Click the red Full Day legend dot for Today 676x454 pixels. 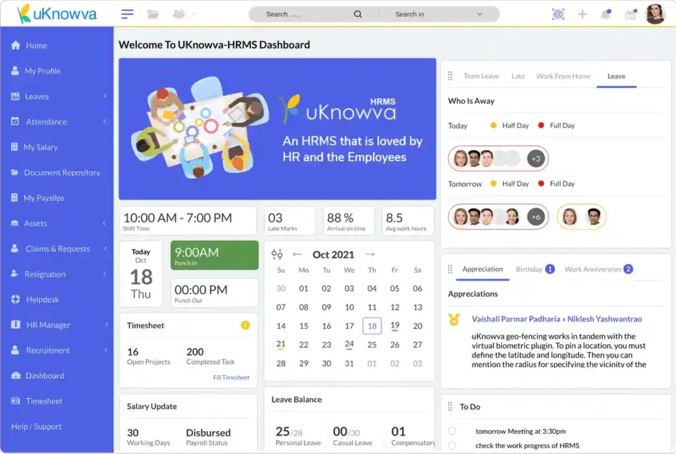tap(541, 126)
